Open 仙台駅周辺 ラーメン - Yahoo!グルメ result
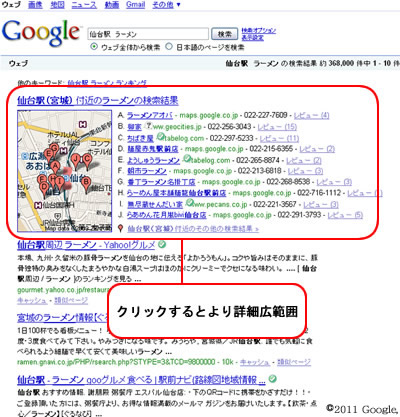The image size is (400, 417). point(86,245)
